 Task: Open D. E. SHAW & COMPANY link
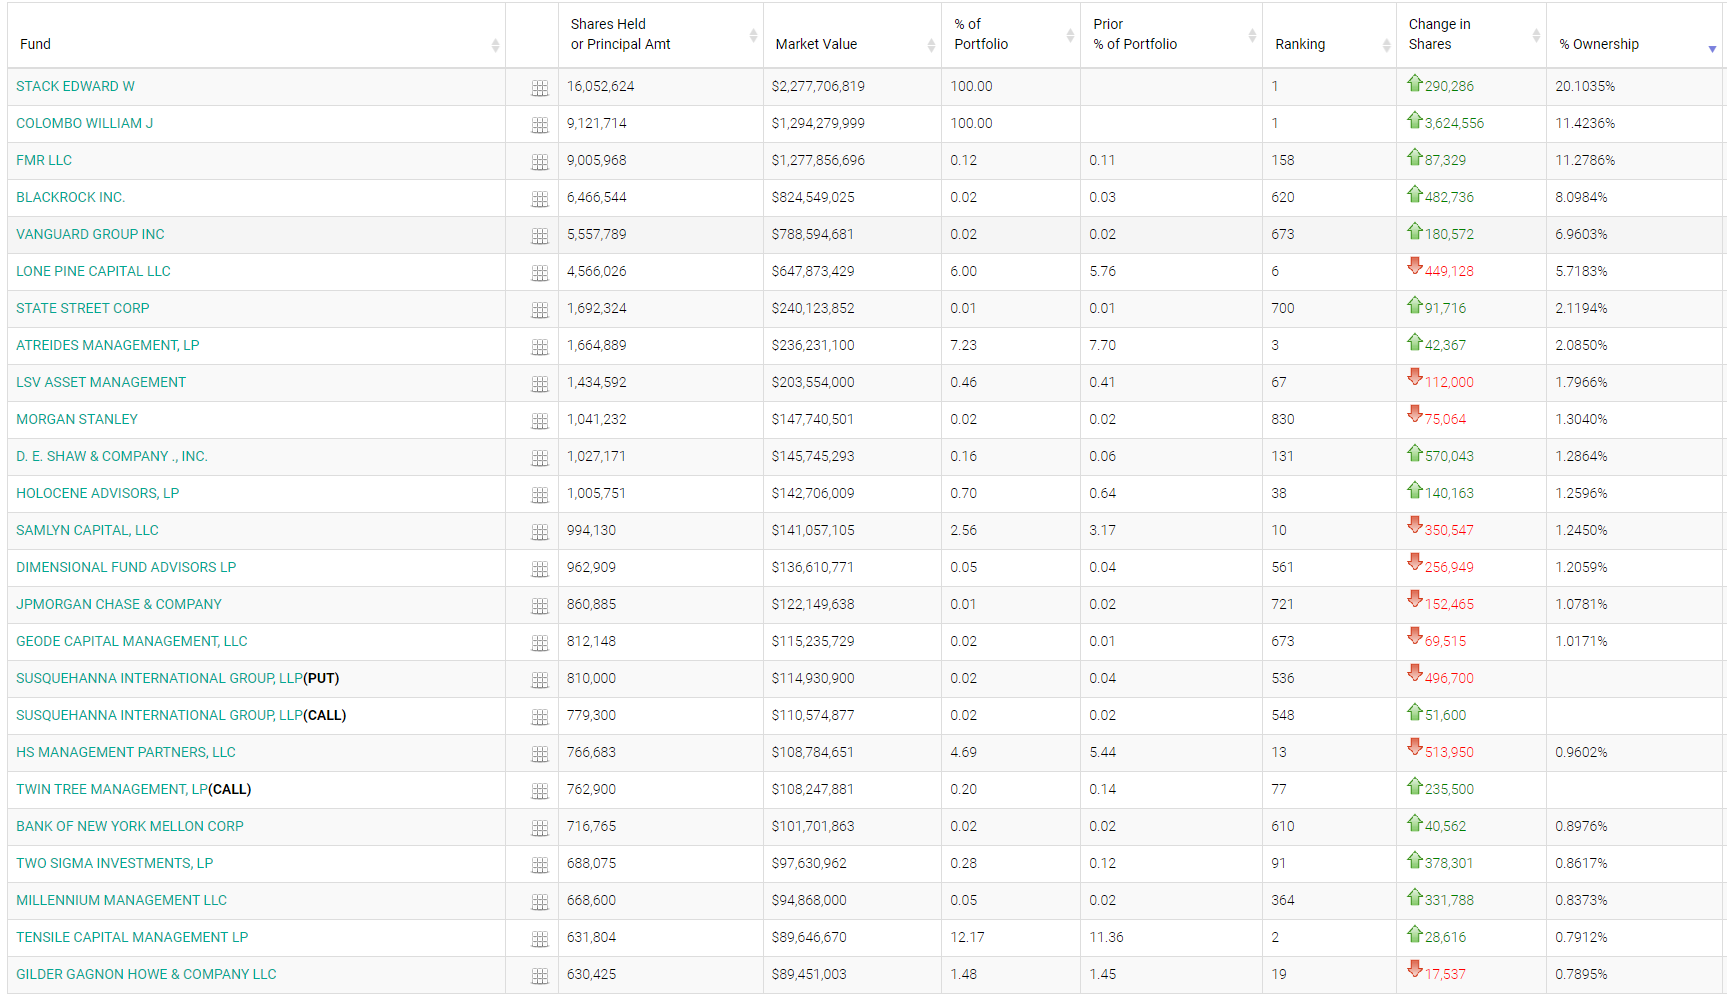pyautogui.click(x=111, y=456)
